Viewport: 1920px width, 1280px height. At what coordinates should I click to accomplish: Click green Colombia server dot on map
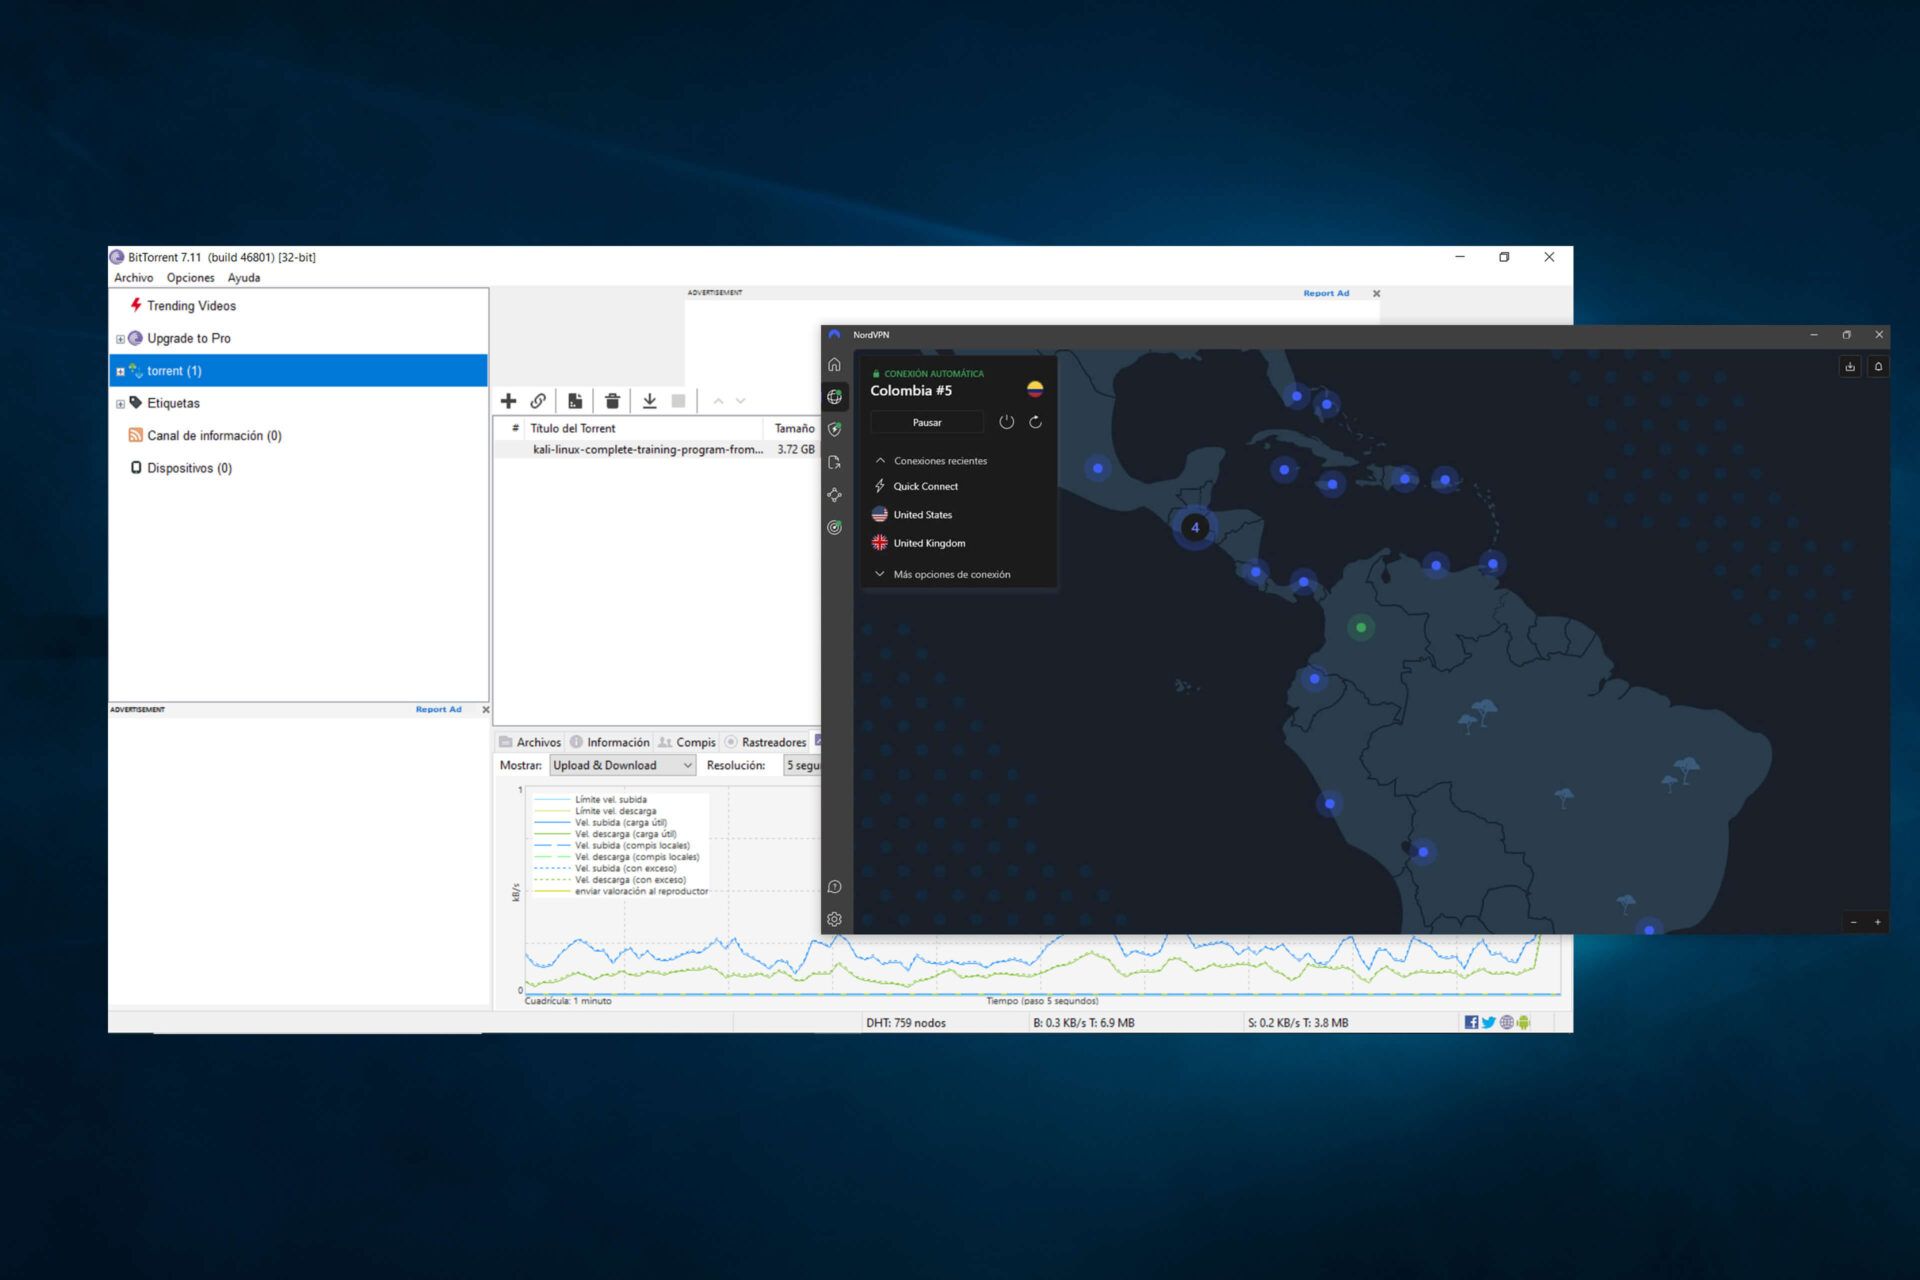pos(1361,628)
